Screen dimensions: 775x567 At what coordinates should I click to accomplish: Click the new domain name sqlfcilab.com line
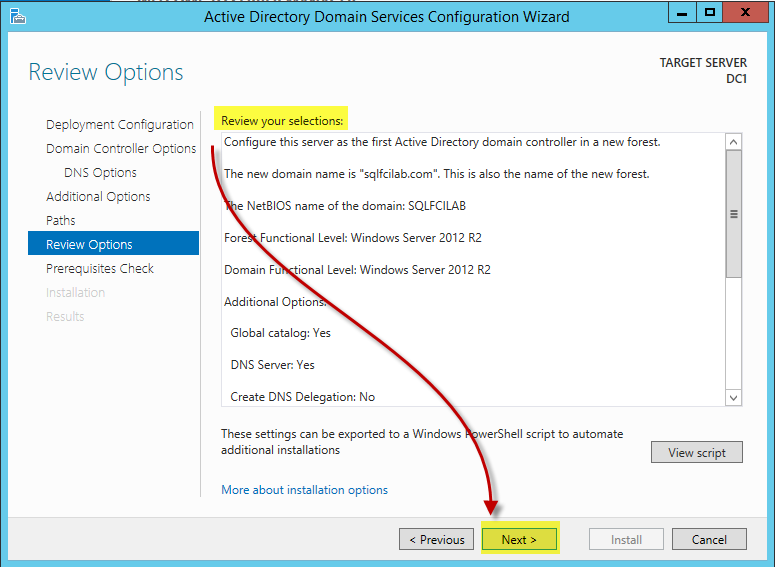(x=436, y=174)
